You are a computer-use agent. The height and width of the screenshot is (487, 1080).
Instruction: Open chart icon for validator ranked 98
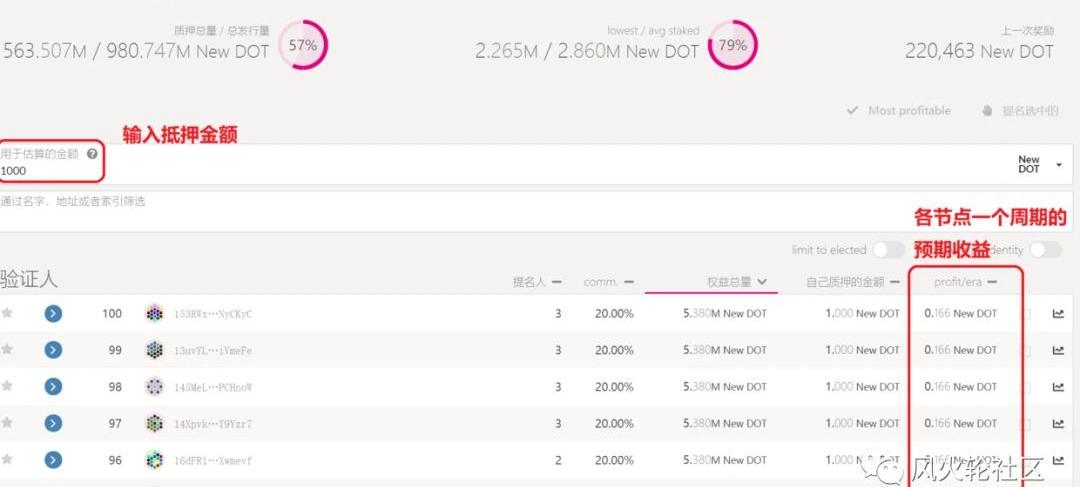(x=1058, y=387)
